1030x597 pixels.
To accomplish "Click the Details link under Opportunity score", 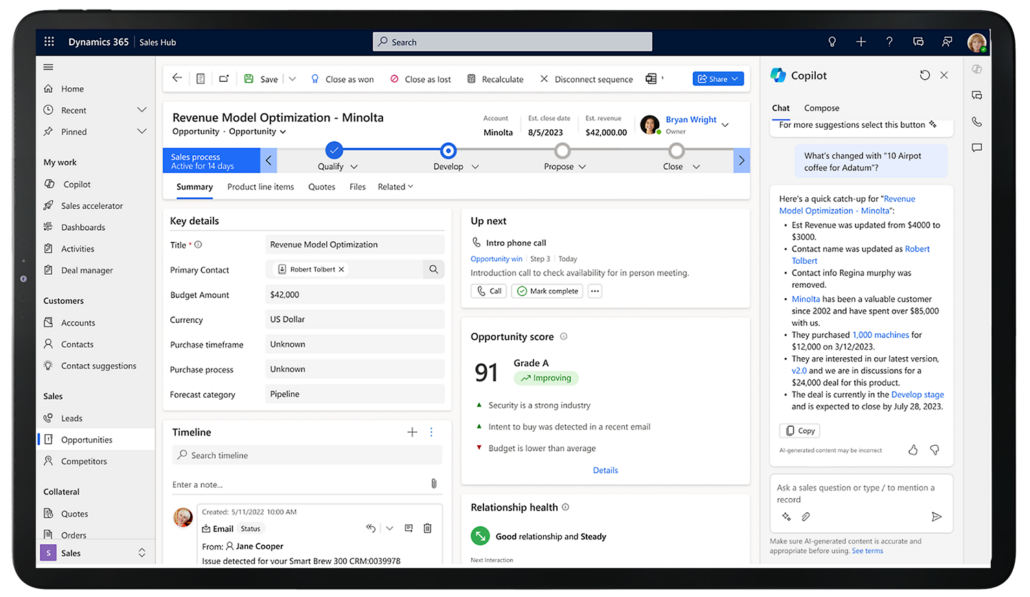I will [605, 470].
